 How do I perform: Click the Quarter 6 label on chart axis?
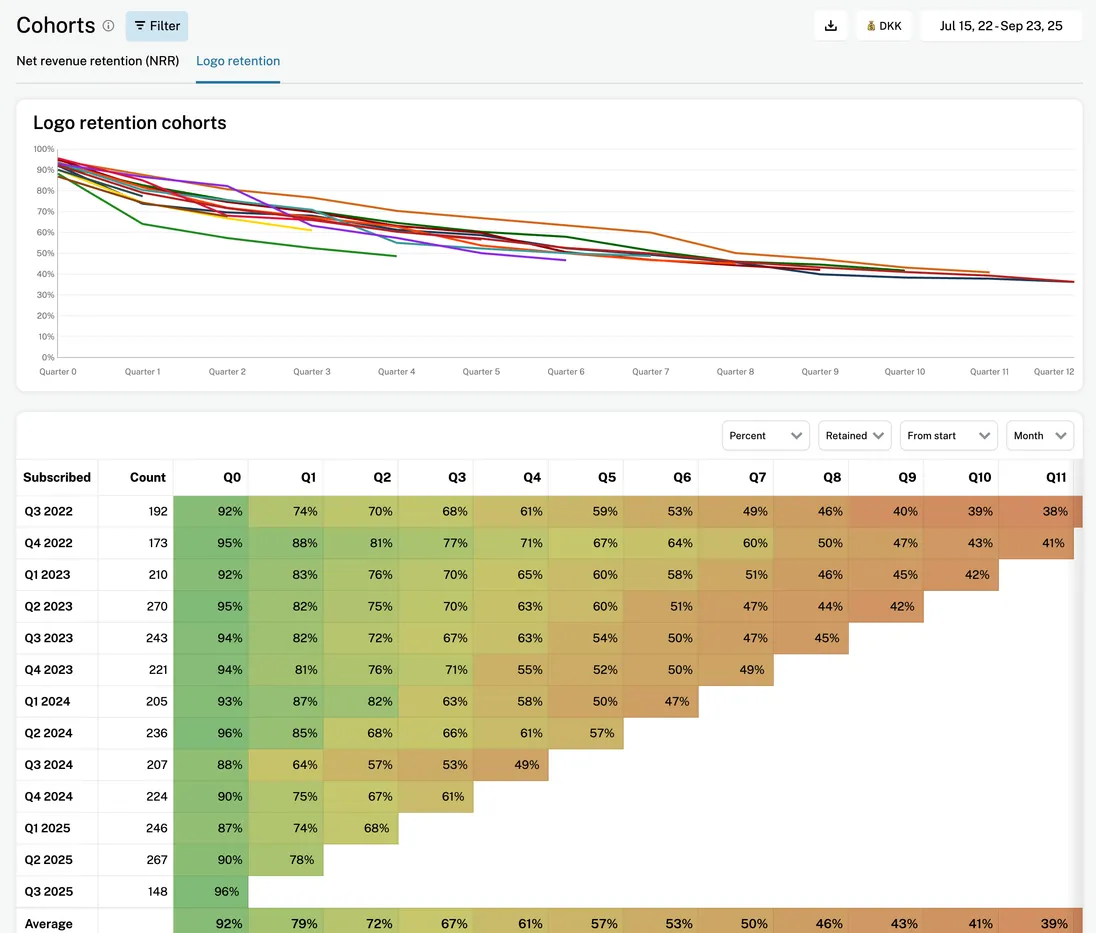(566, 372)
